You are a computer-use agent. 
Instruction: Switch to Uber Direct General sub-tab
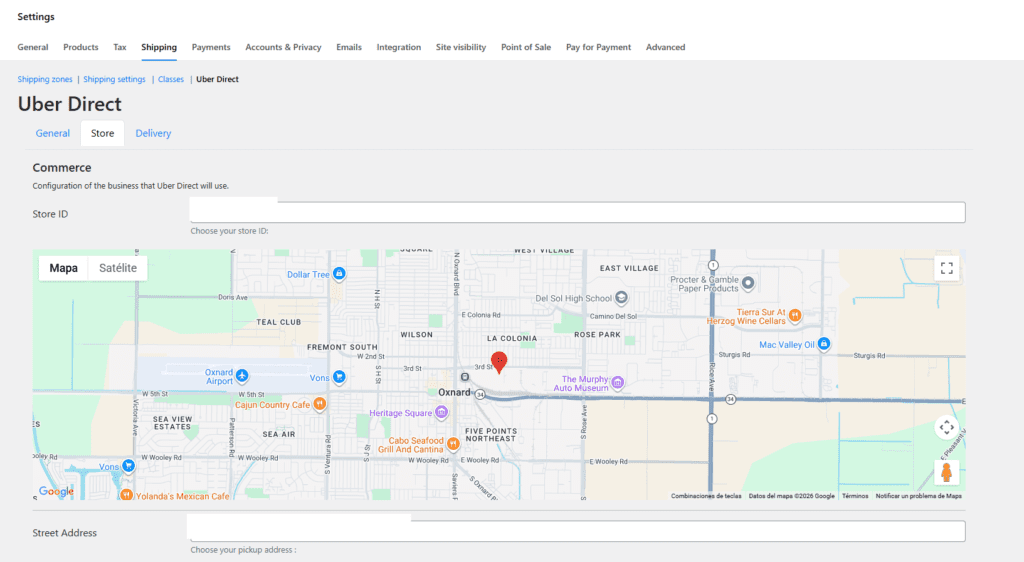coord(52,133)
